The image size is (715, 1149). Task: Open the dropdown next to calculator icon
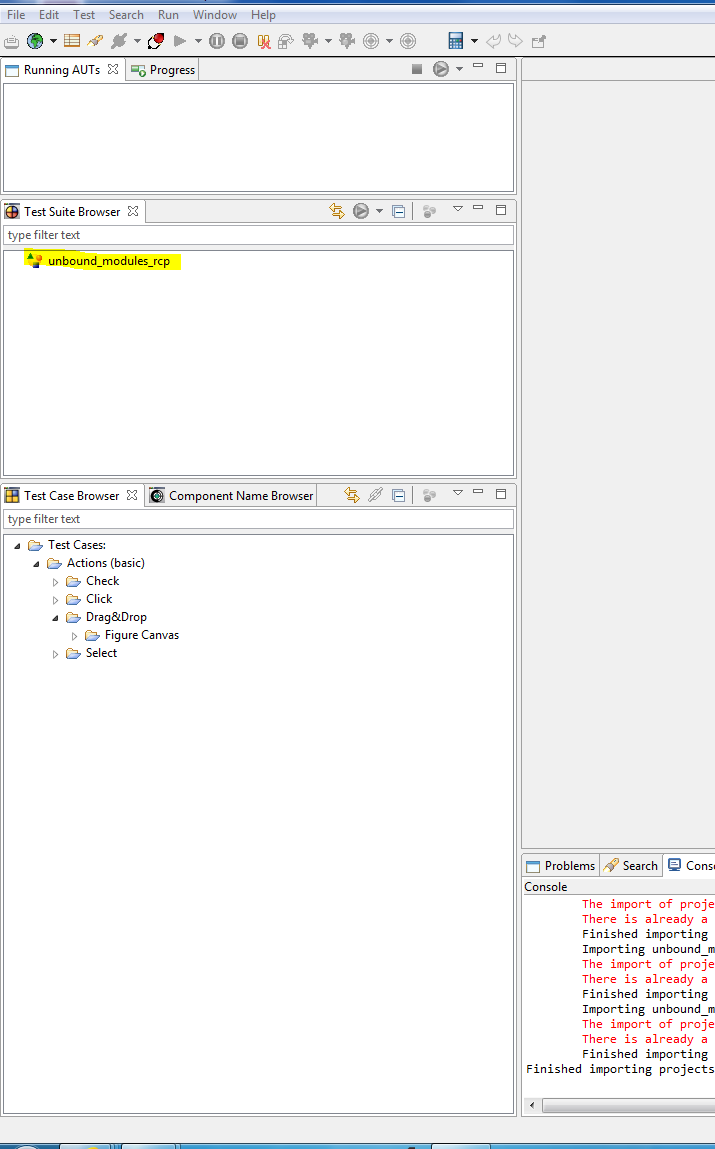pyautogui.click(x=474, y=41)
